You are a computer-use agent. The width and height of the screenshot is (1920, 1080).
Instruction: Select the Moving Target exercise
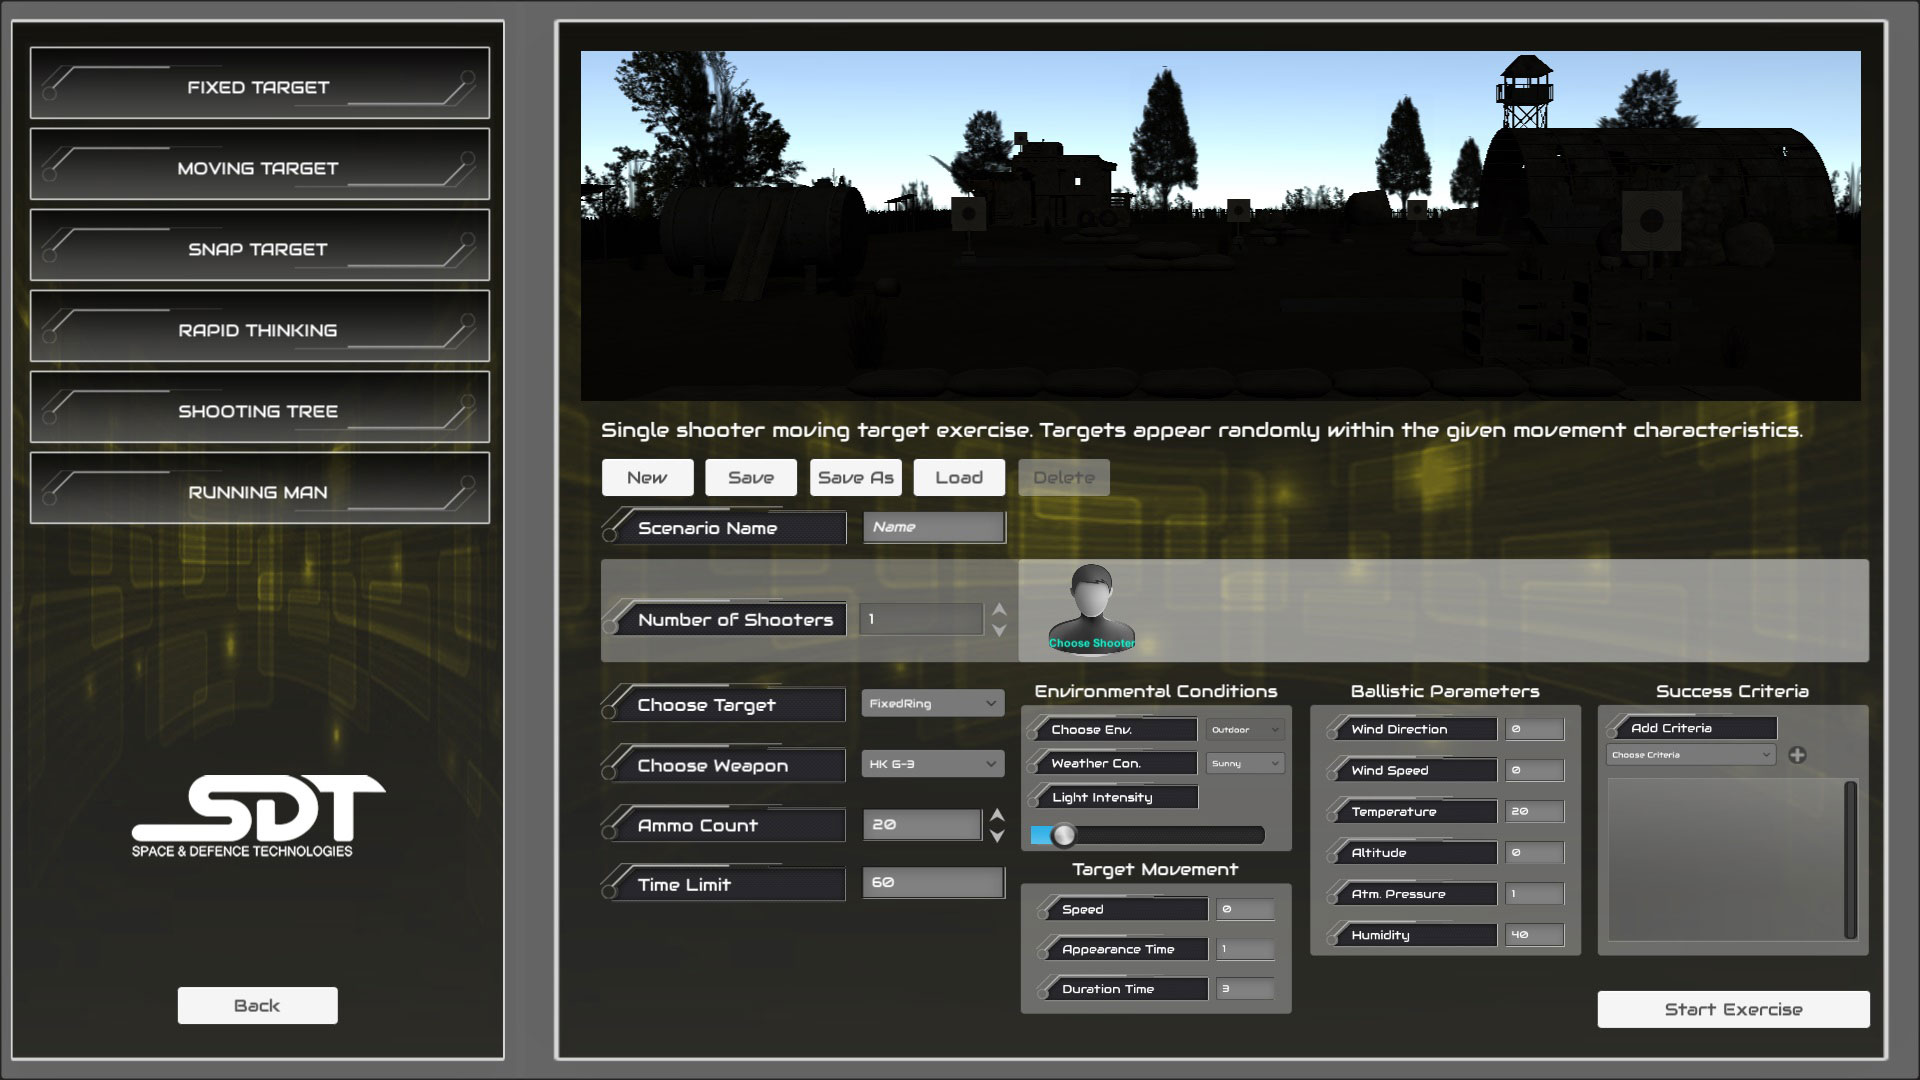click(258, 166)
